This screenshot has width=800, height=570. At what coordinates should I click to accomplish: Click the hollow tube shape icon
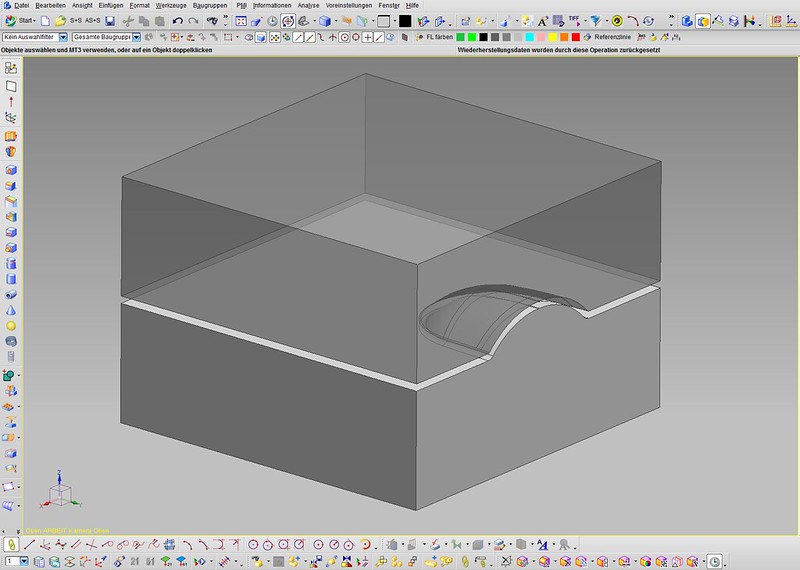coord(11,294)
